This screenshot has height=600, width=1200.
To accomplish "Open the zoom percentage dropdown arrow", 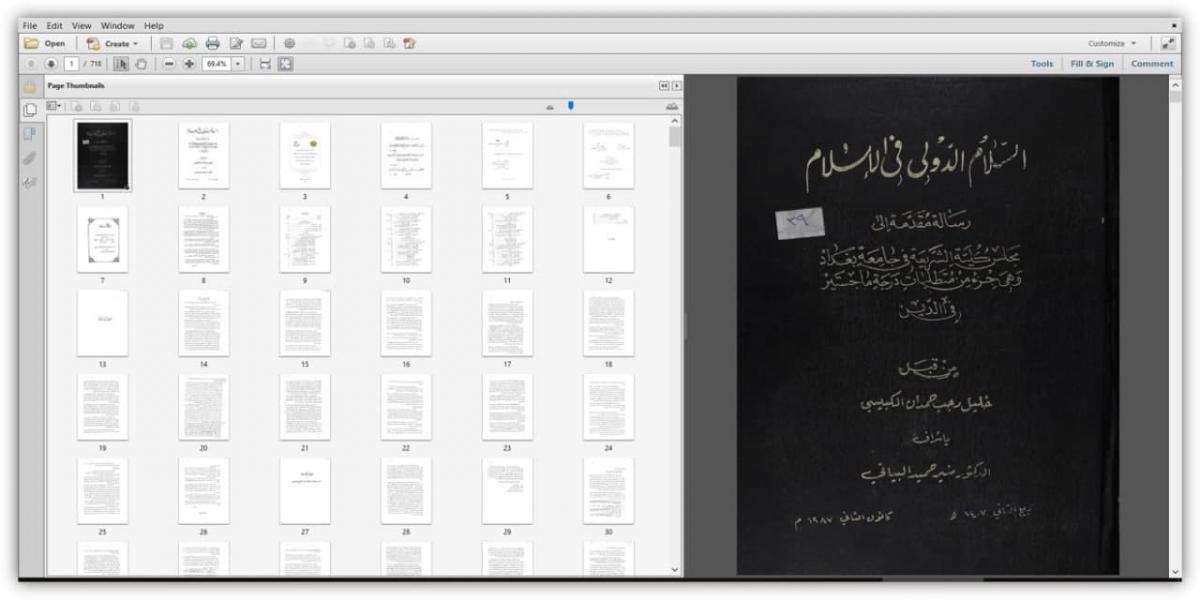I will (239, 64).
